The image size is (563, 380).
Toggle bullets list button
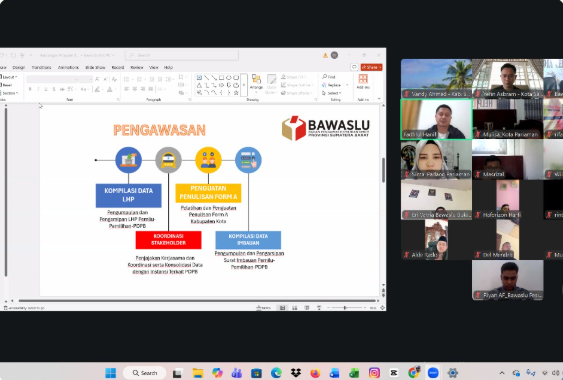click(127, 79)
